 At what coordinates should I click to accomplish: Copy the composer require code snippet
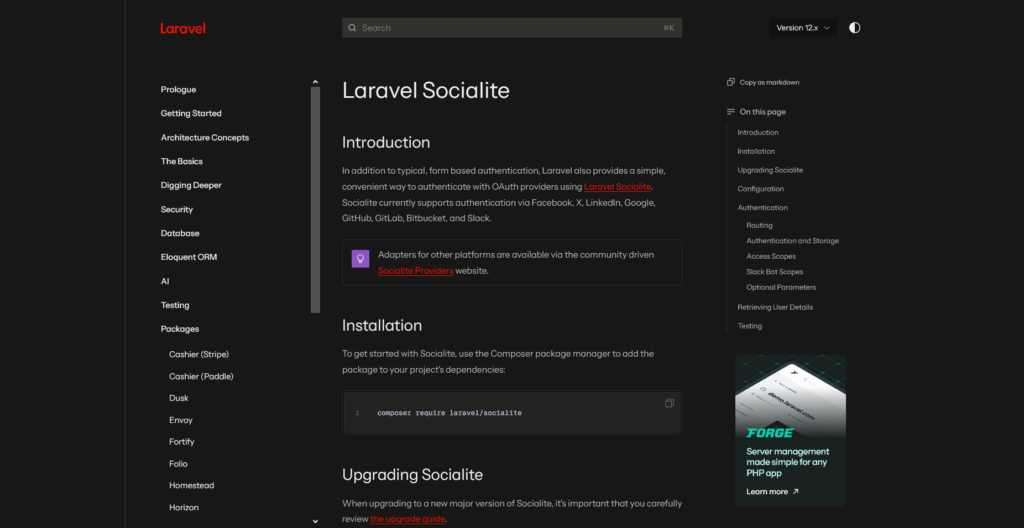coord(669,403)
